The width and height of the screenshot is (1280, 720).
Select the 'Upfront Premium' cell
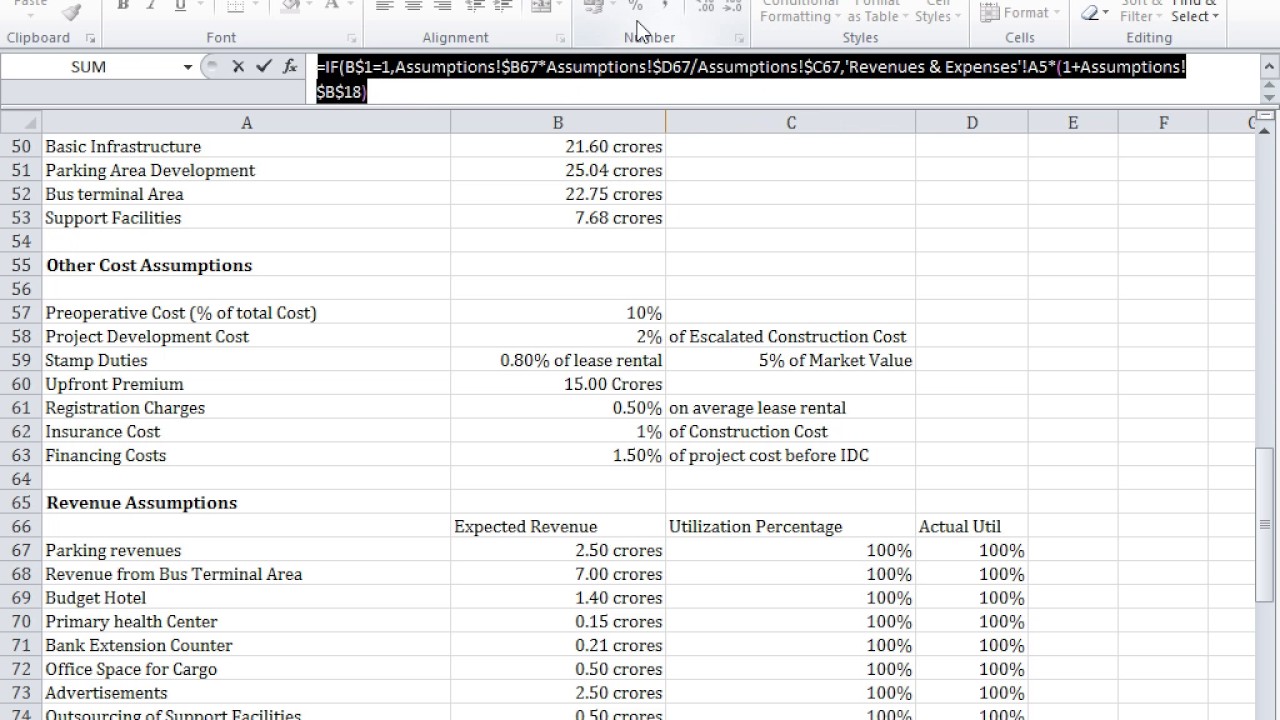(246, 384)
